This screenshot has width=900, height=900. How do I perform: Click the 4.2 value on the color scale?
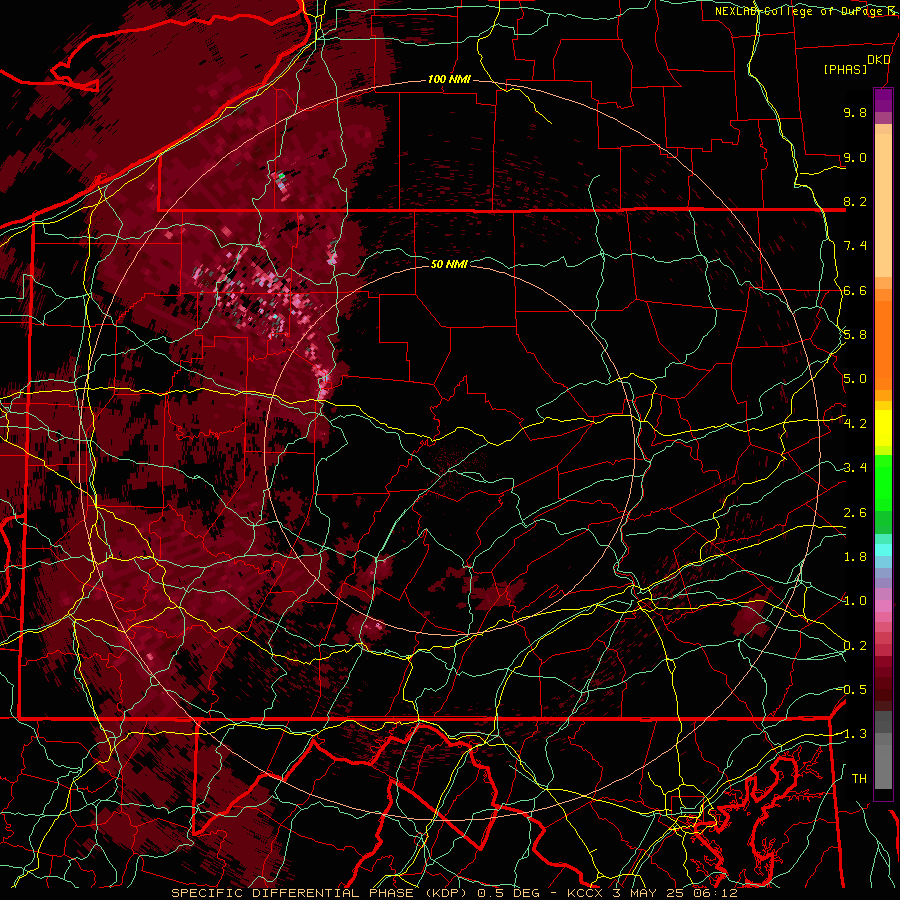[855, 424]
